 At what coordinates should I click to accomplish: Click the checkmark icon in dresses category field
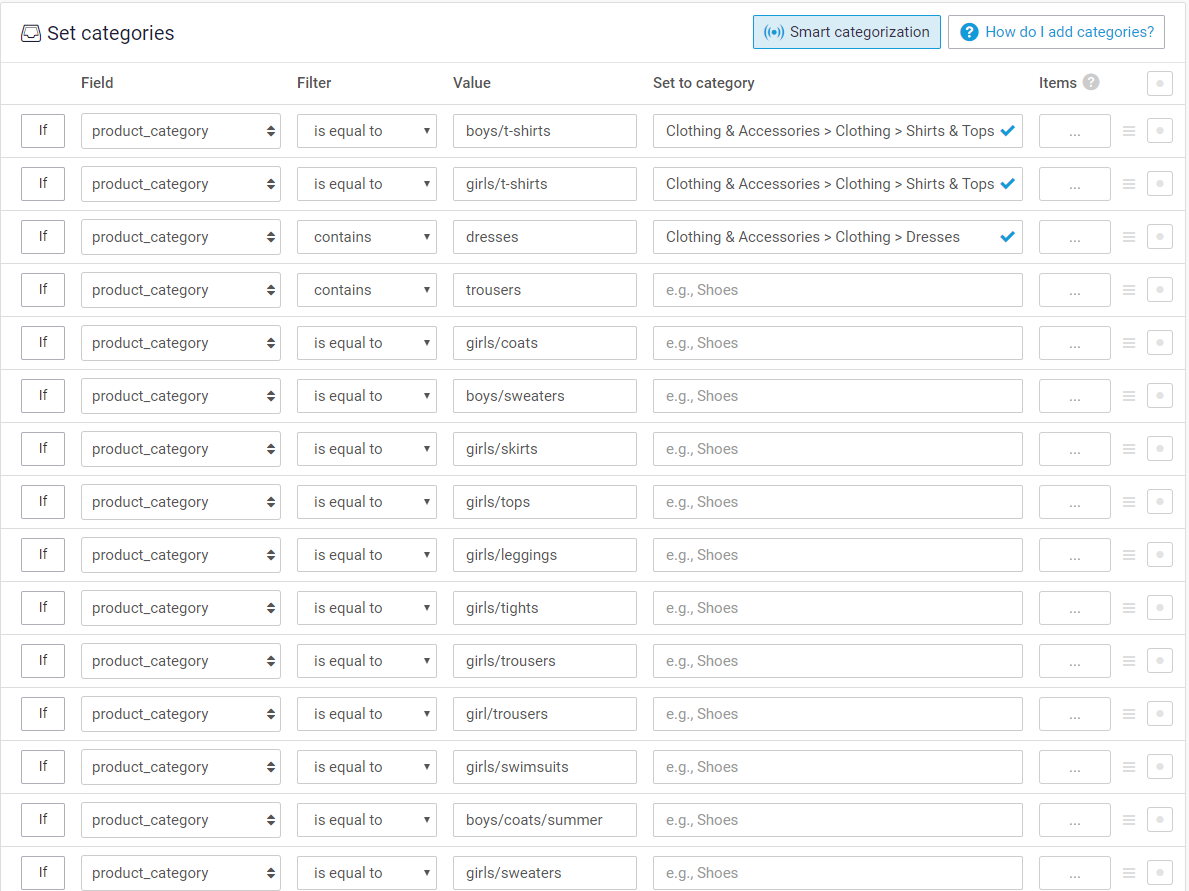pyautogui.click(x=1007, y=237)
